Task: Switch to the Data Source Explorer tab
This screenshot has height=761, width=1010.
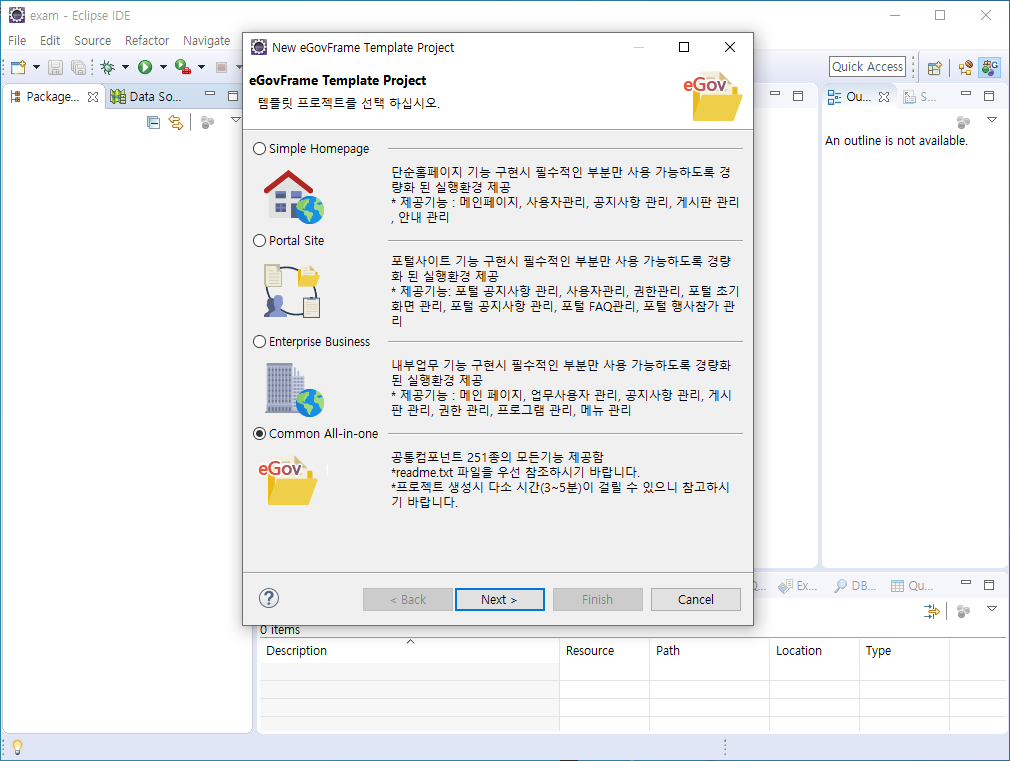Action: click(147, 97)
